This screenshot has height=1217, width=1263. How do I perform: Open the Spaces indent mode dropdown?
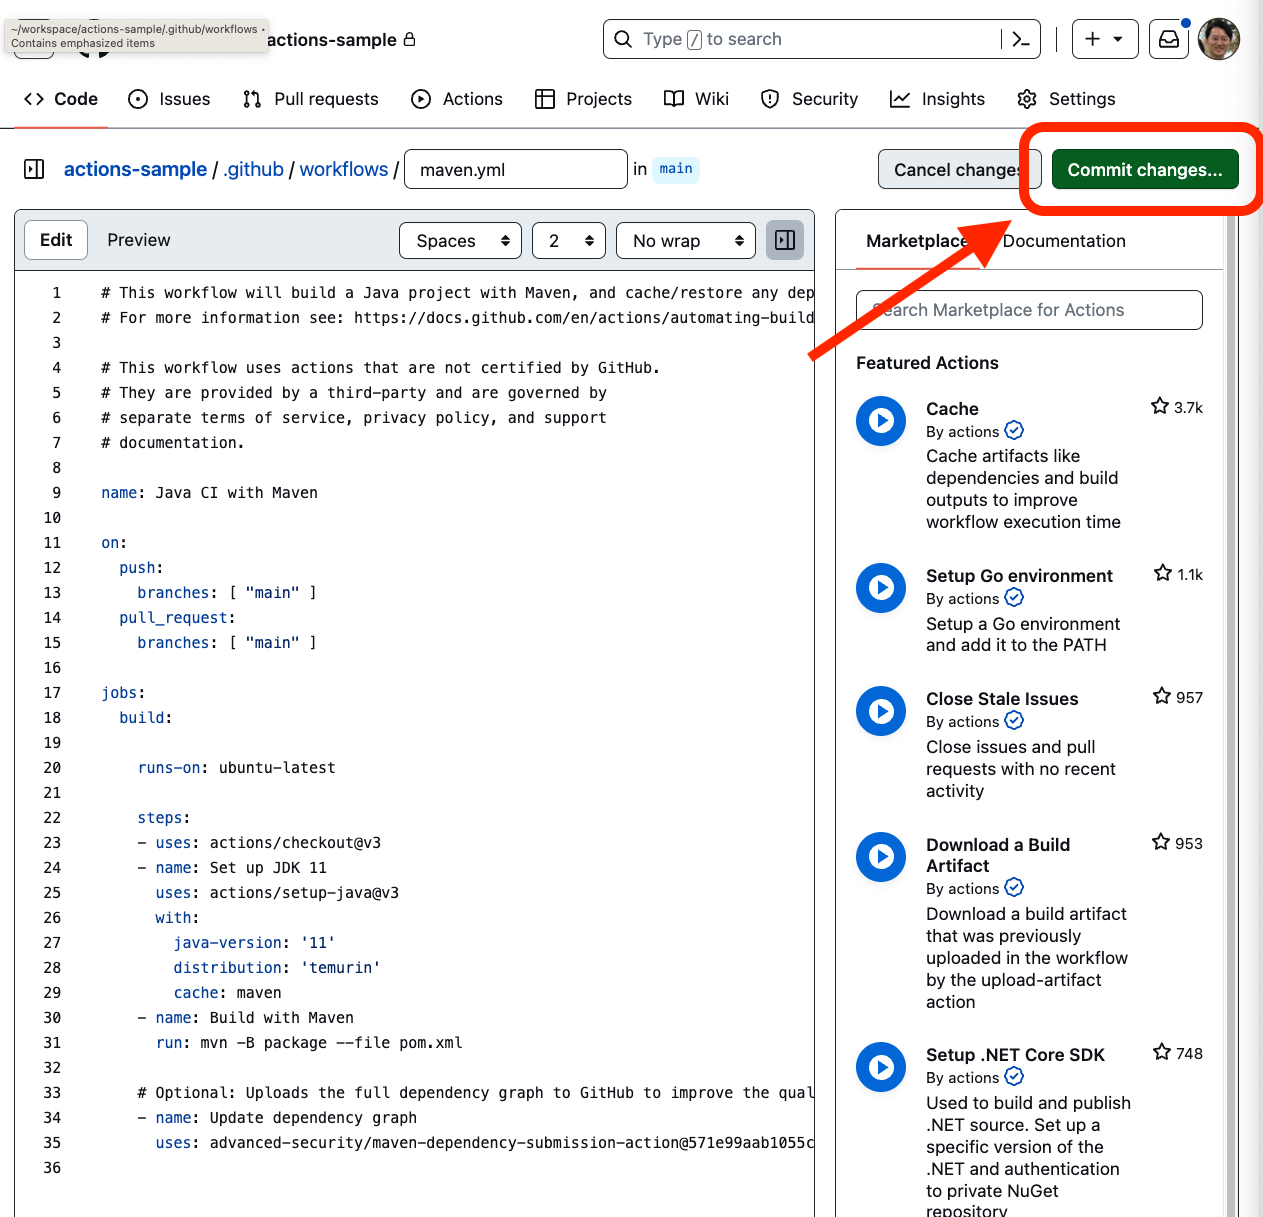point(461,240)
